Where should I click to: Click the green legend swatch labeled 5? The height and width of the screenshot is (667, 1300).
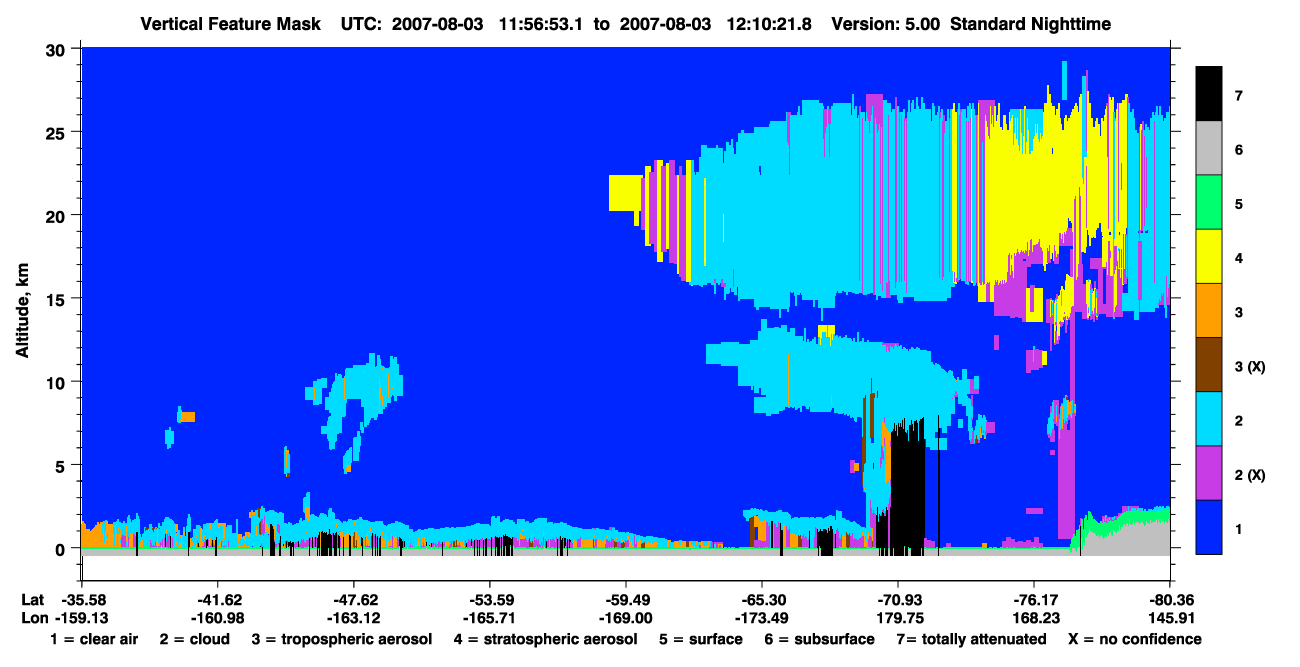1209,203
